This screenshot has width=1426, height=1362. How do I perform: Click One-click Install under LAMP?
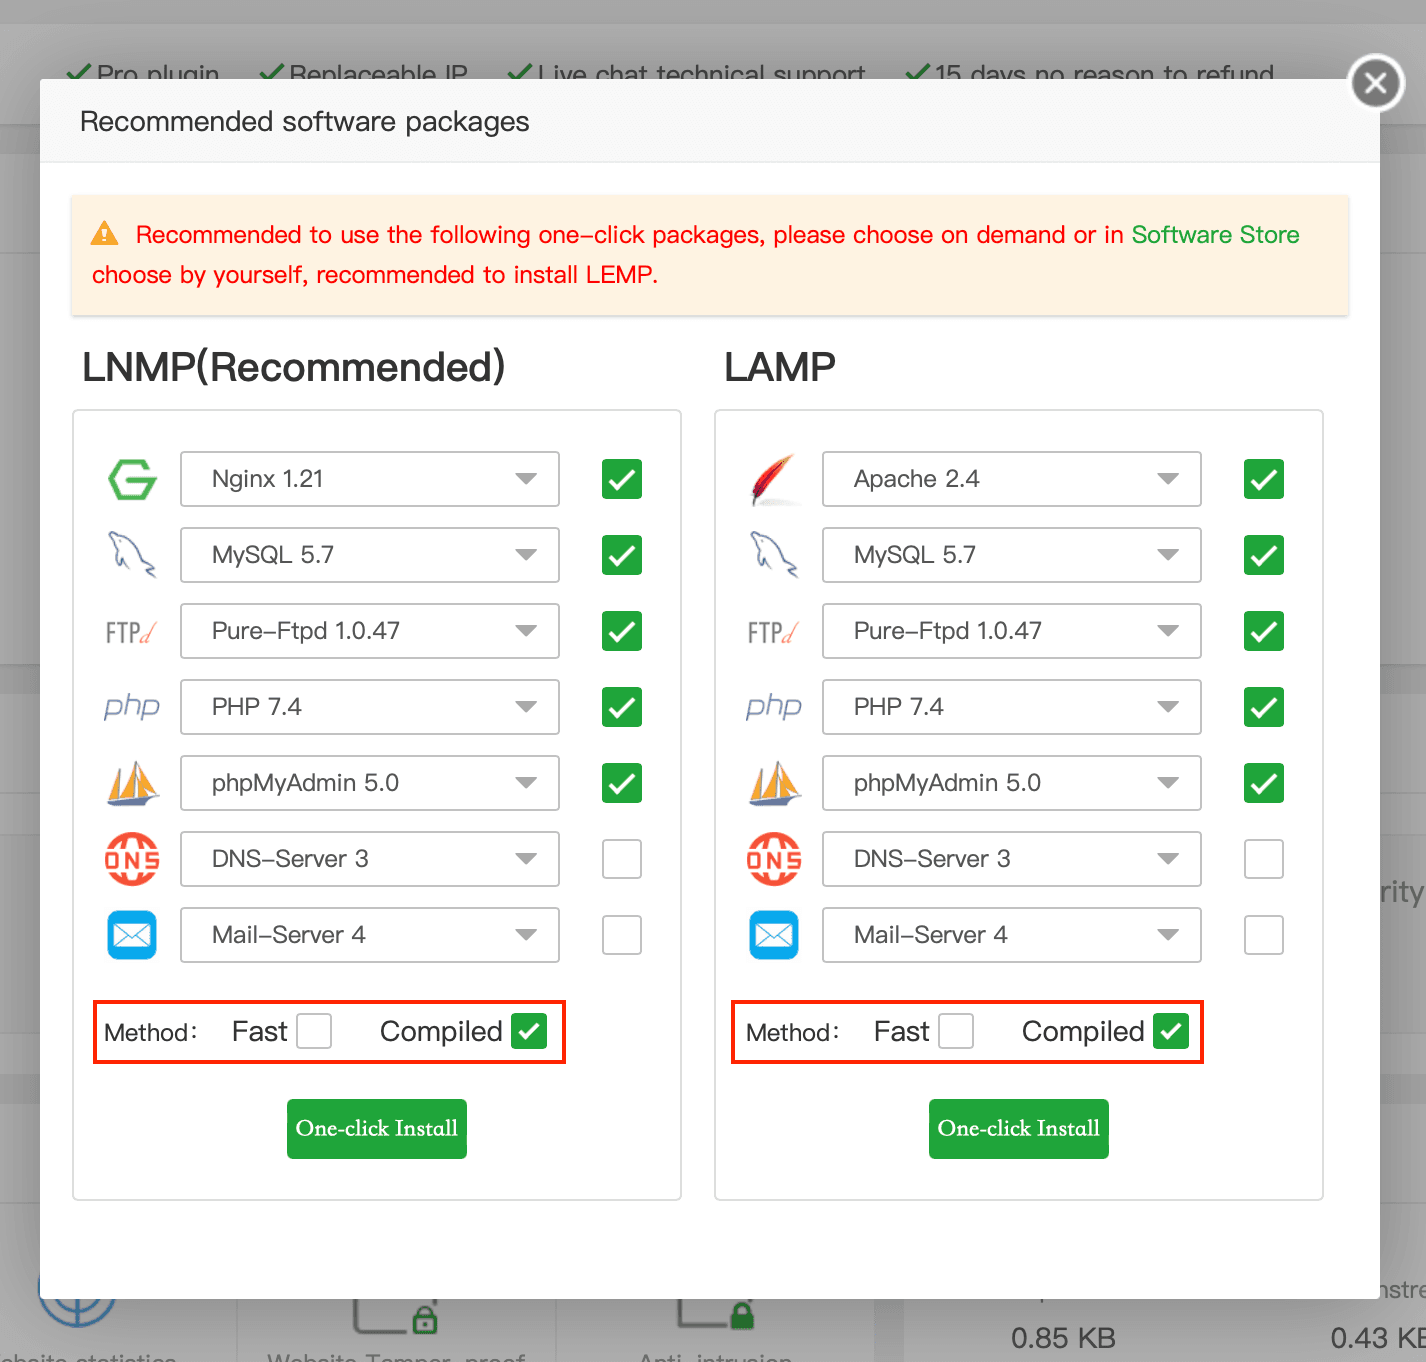tap(1018, 1129)
